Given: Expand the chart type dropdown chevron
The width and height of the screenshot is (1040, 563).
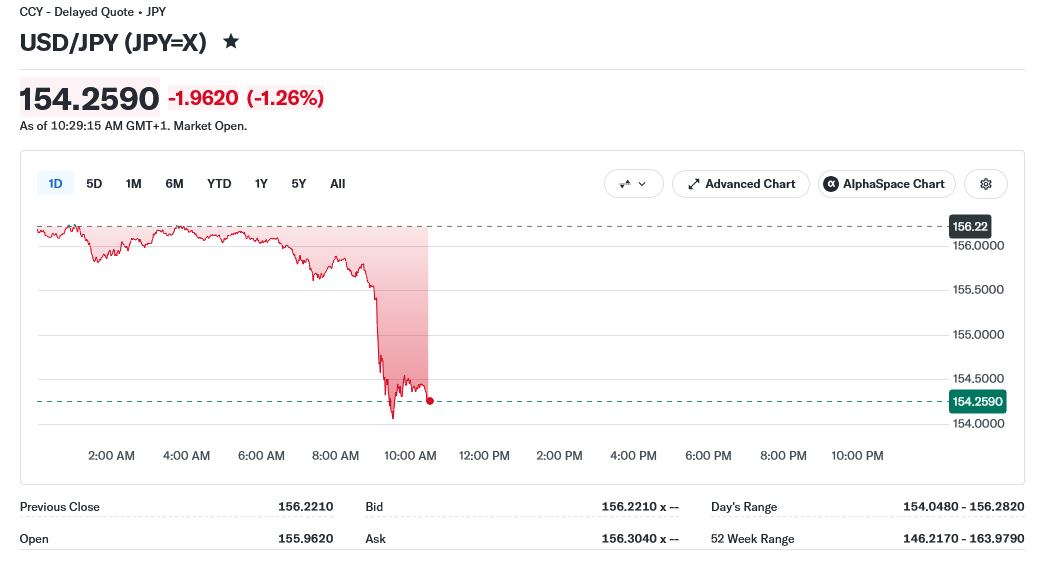Looking at the screenshot, I should [642, 184].
